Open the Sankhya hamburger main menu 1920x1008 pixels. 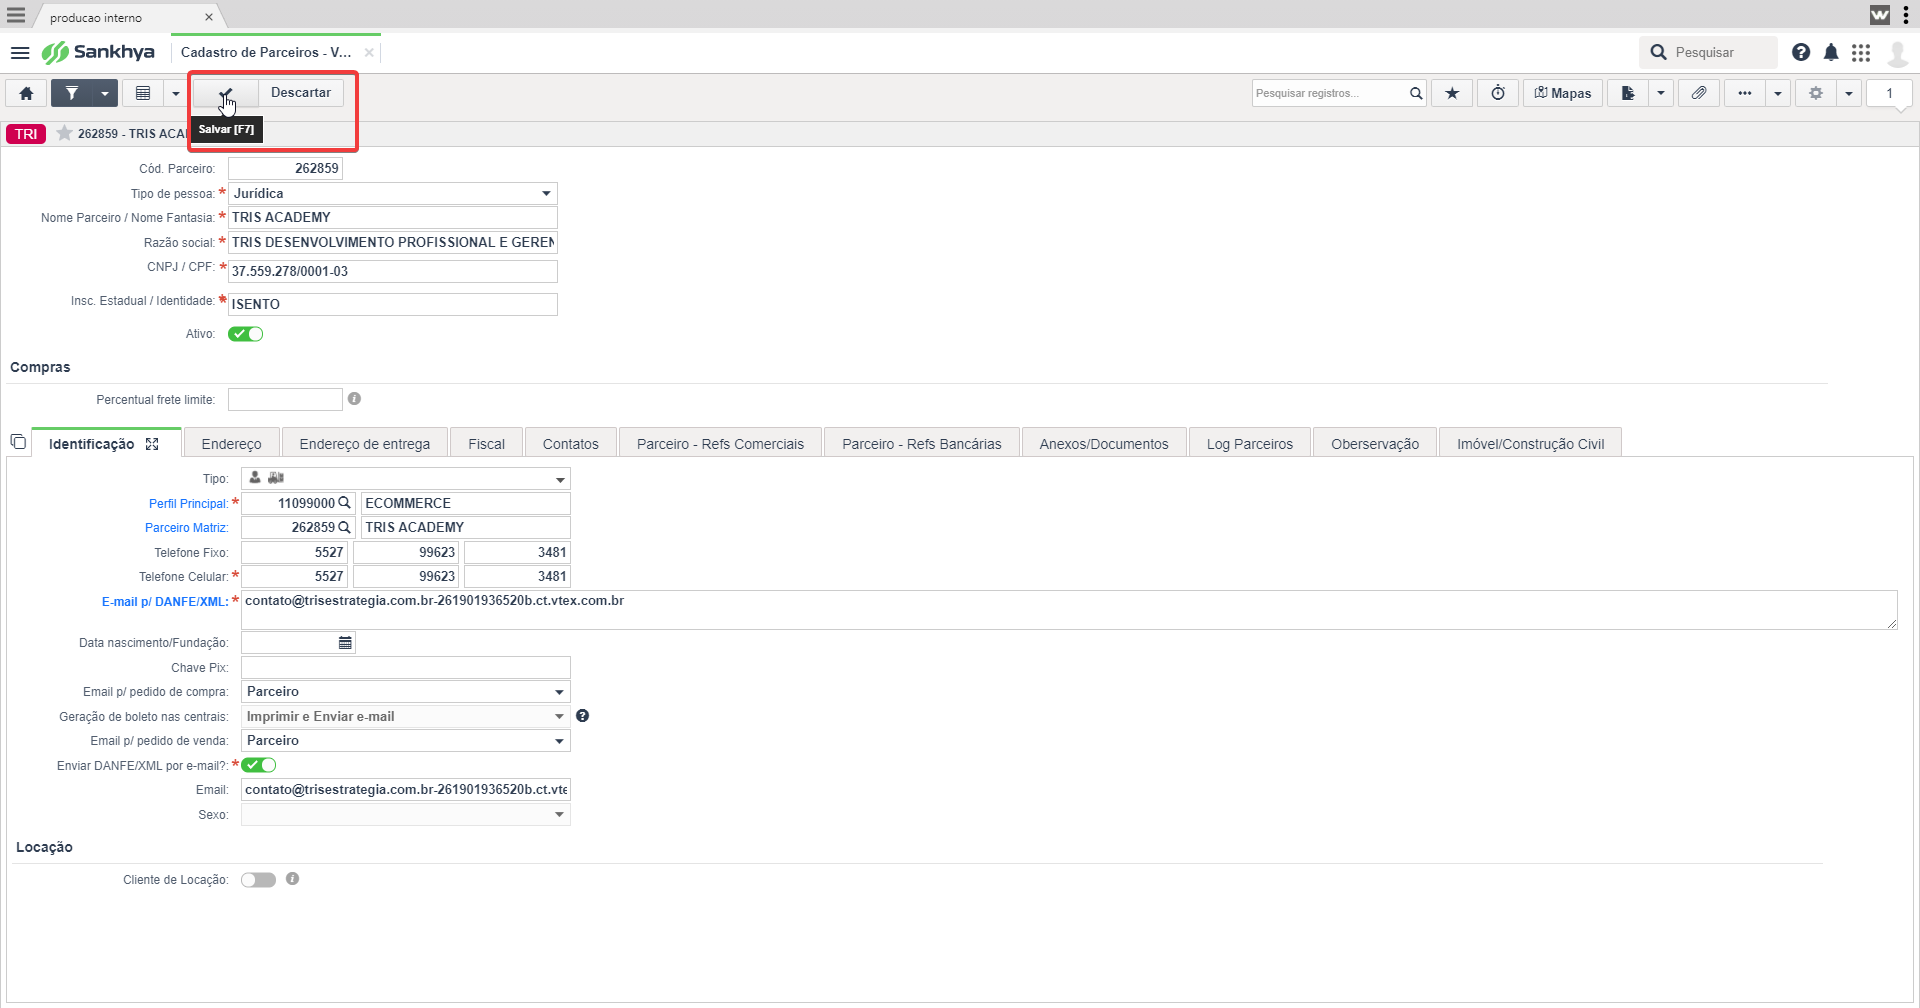[20, 52]
